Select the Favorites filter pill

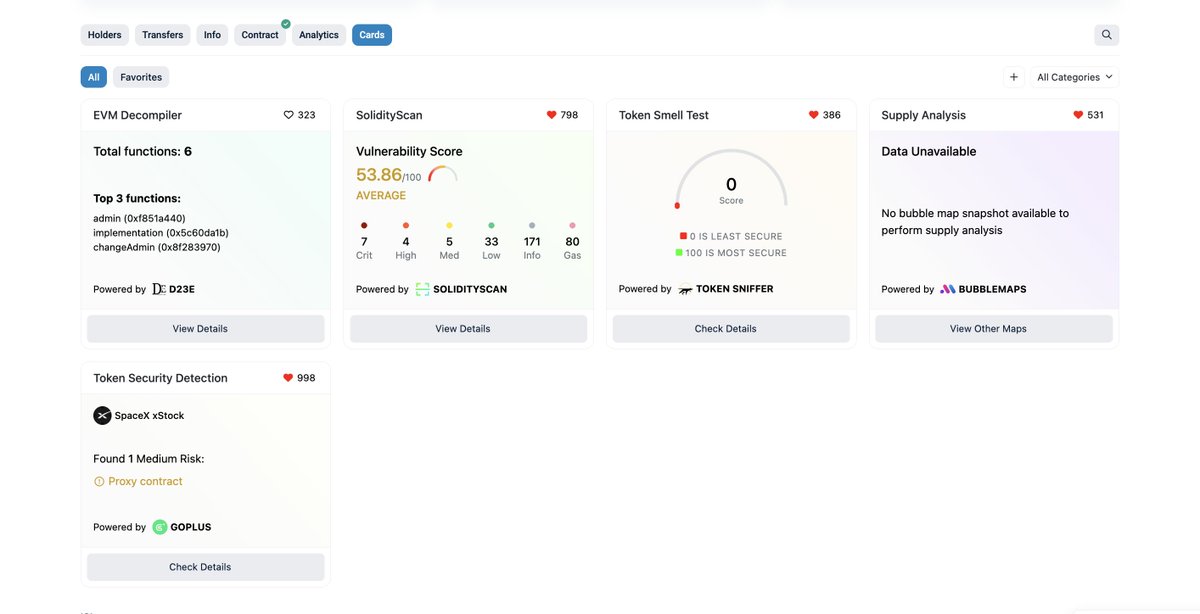pyautogui.click(x=141, y=77)
